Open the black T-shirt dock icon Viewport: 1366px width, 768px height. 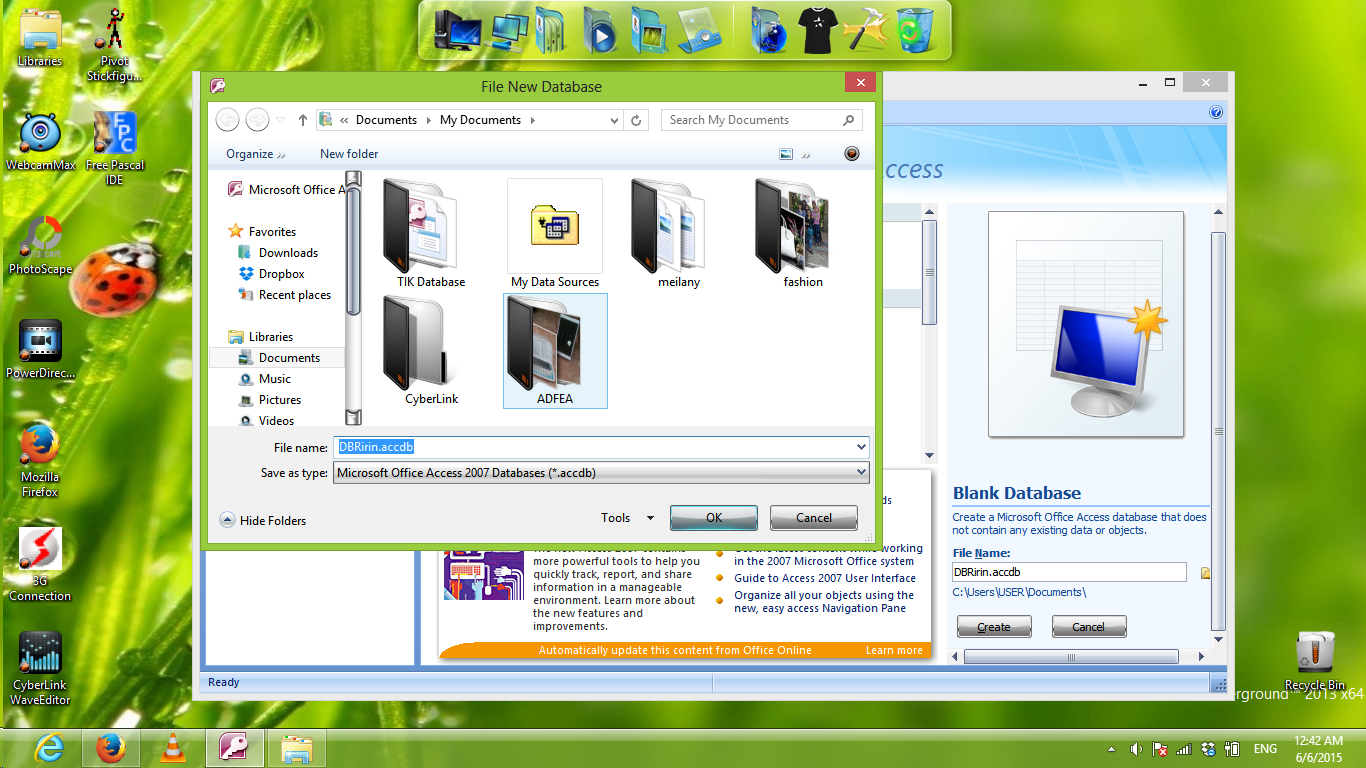click(x=817, y=30)
